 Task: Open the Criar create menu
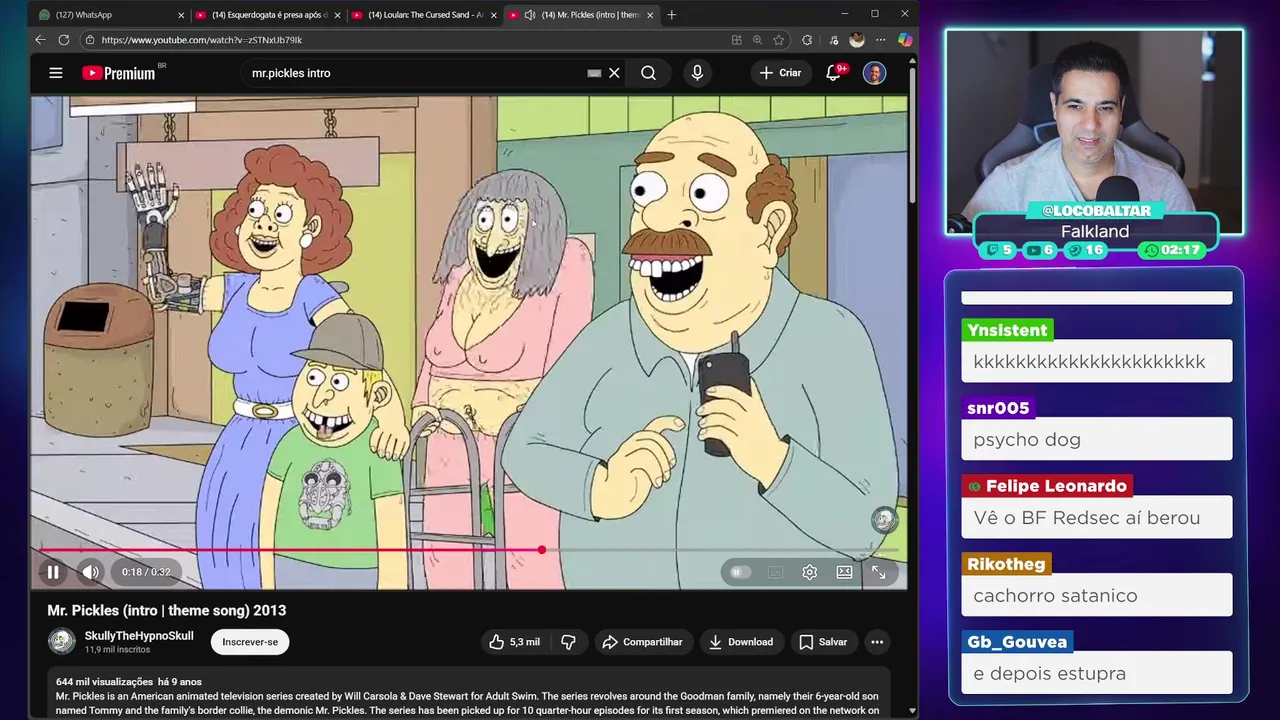780,73
